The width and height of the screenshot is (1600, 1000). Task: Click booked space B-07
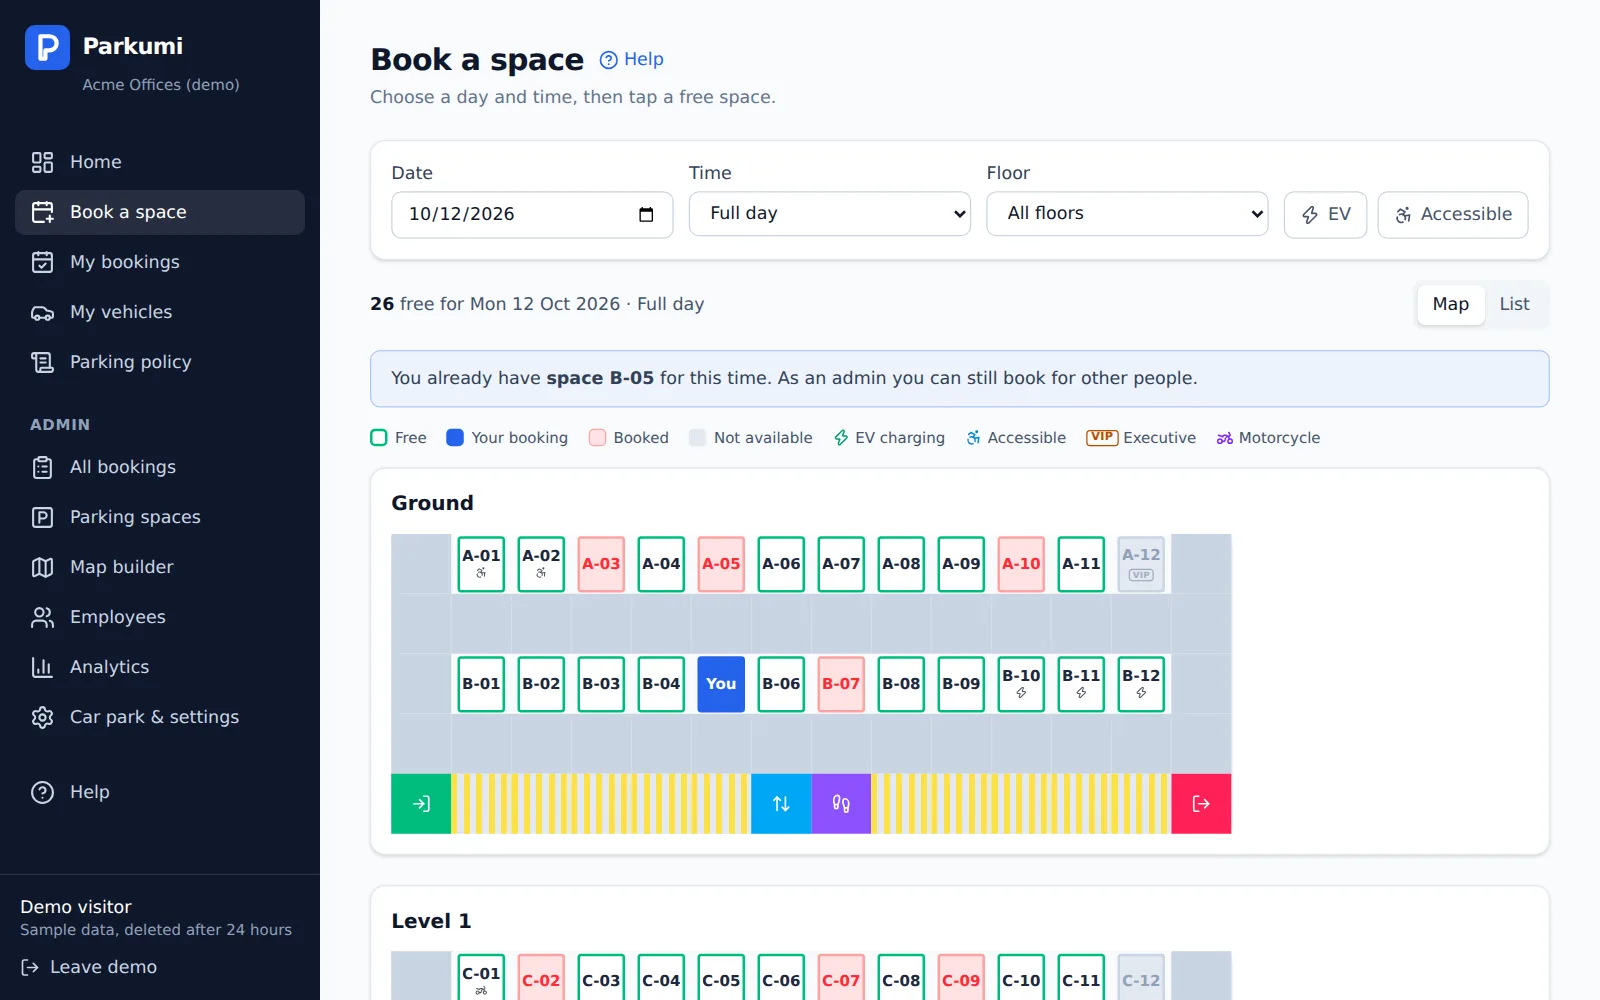point(841,684)
